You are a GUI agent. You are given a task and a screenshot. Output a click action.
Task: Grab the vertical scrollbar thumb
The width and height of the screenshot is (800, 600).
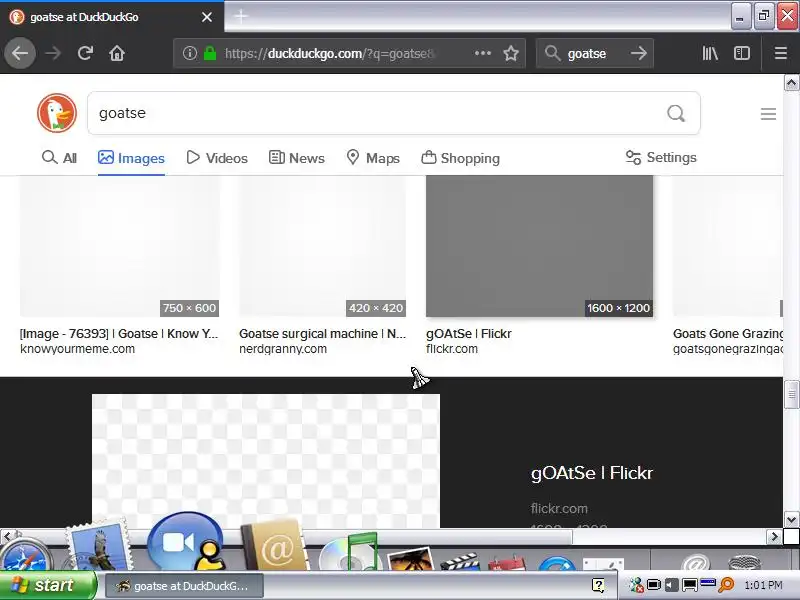coord(791,394)
